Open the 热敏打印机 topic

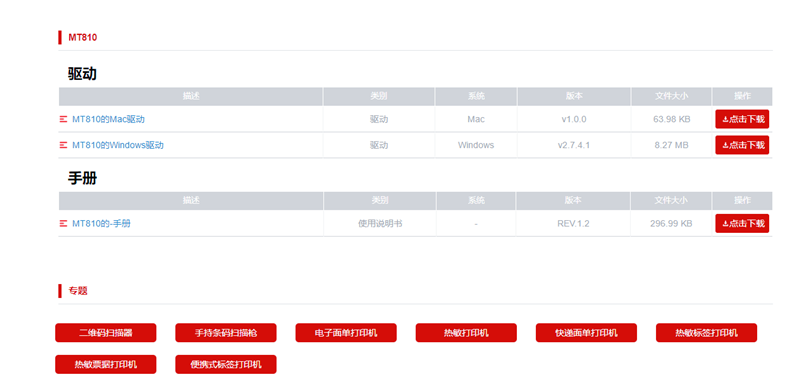tap(466, 333)
